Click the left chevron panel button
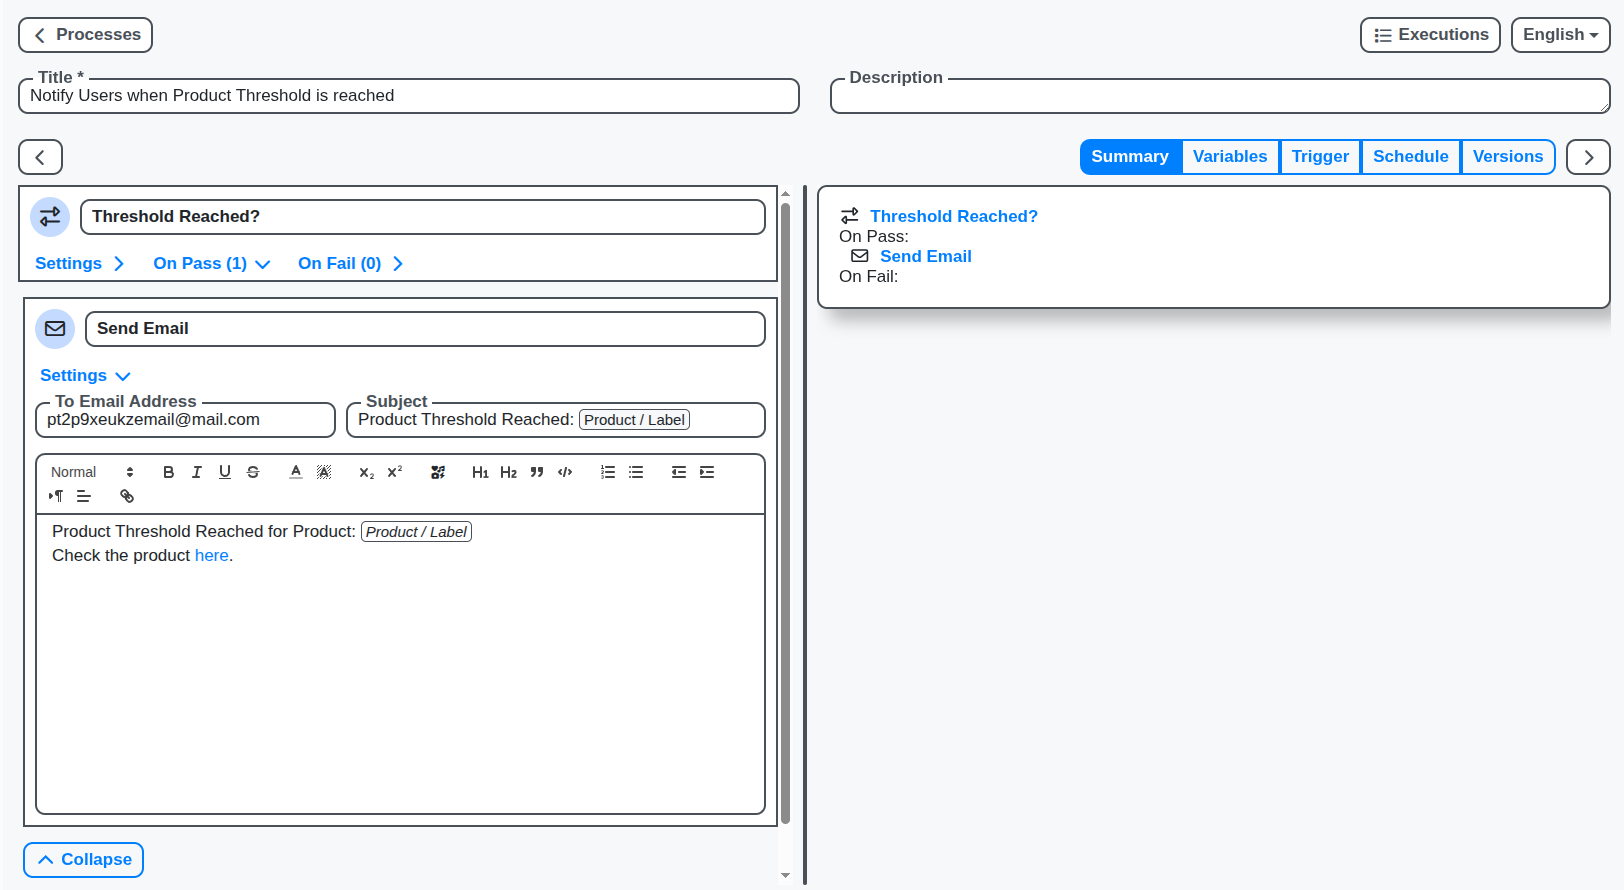 pos(40,157)
